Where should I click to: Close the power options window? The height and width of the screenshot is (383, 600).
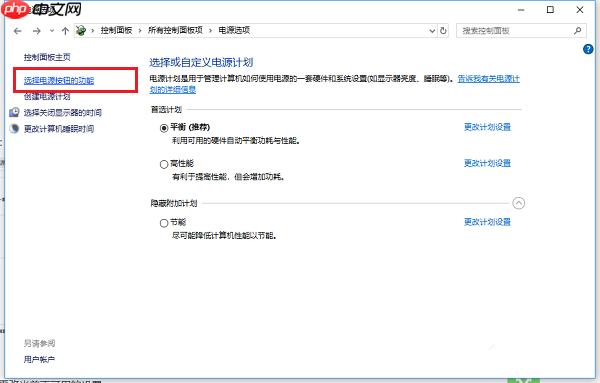(580, 10)
